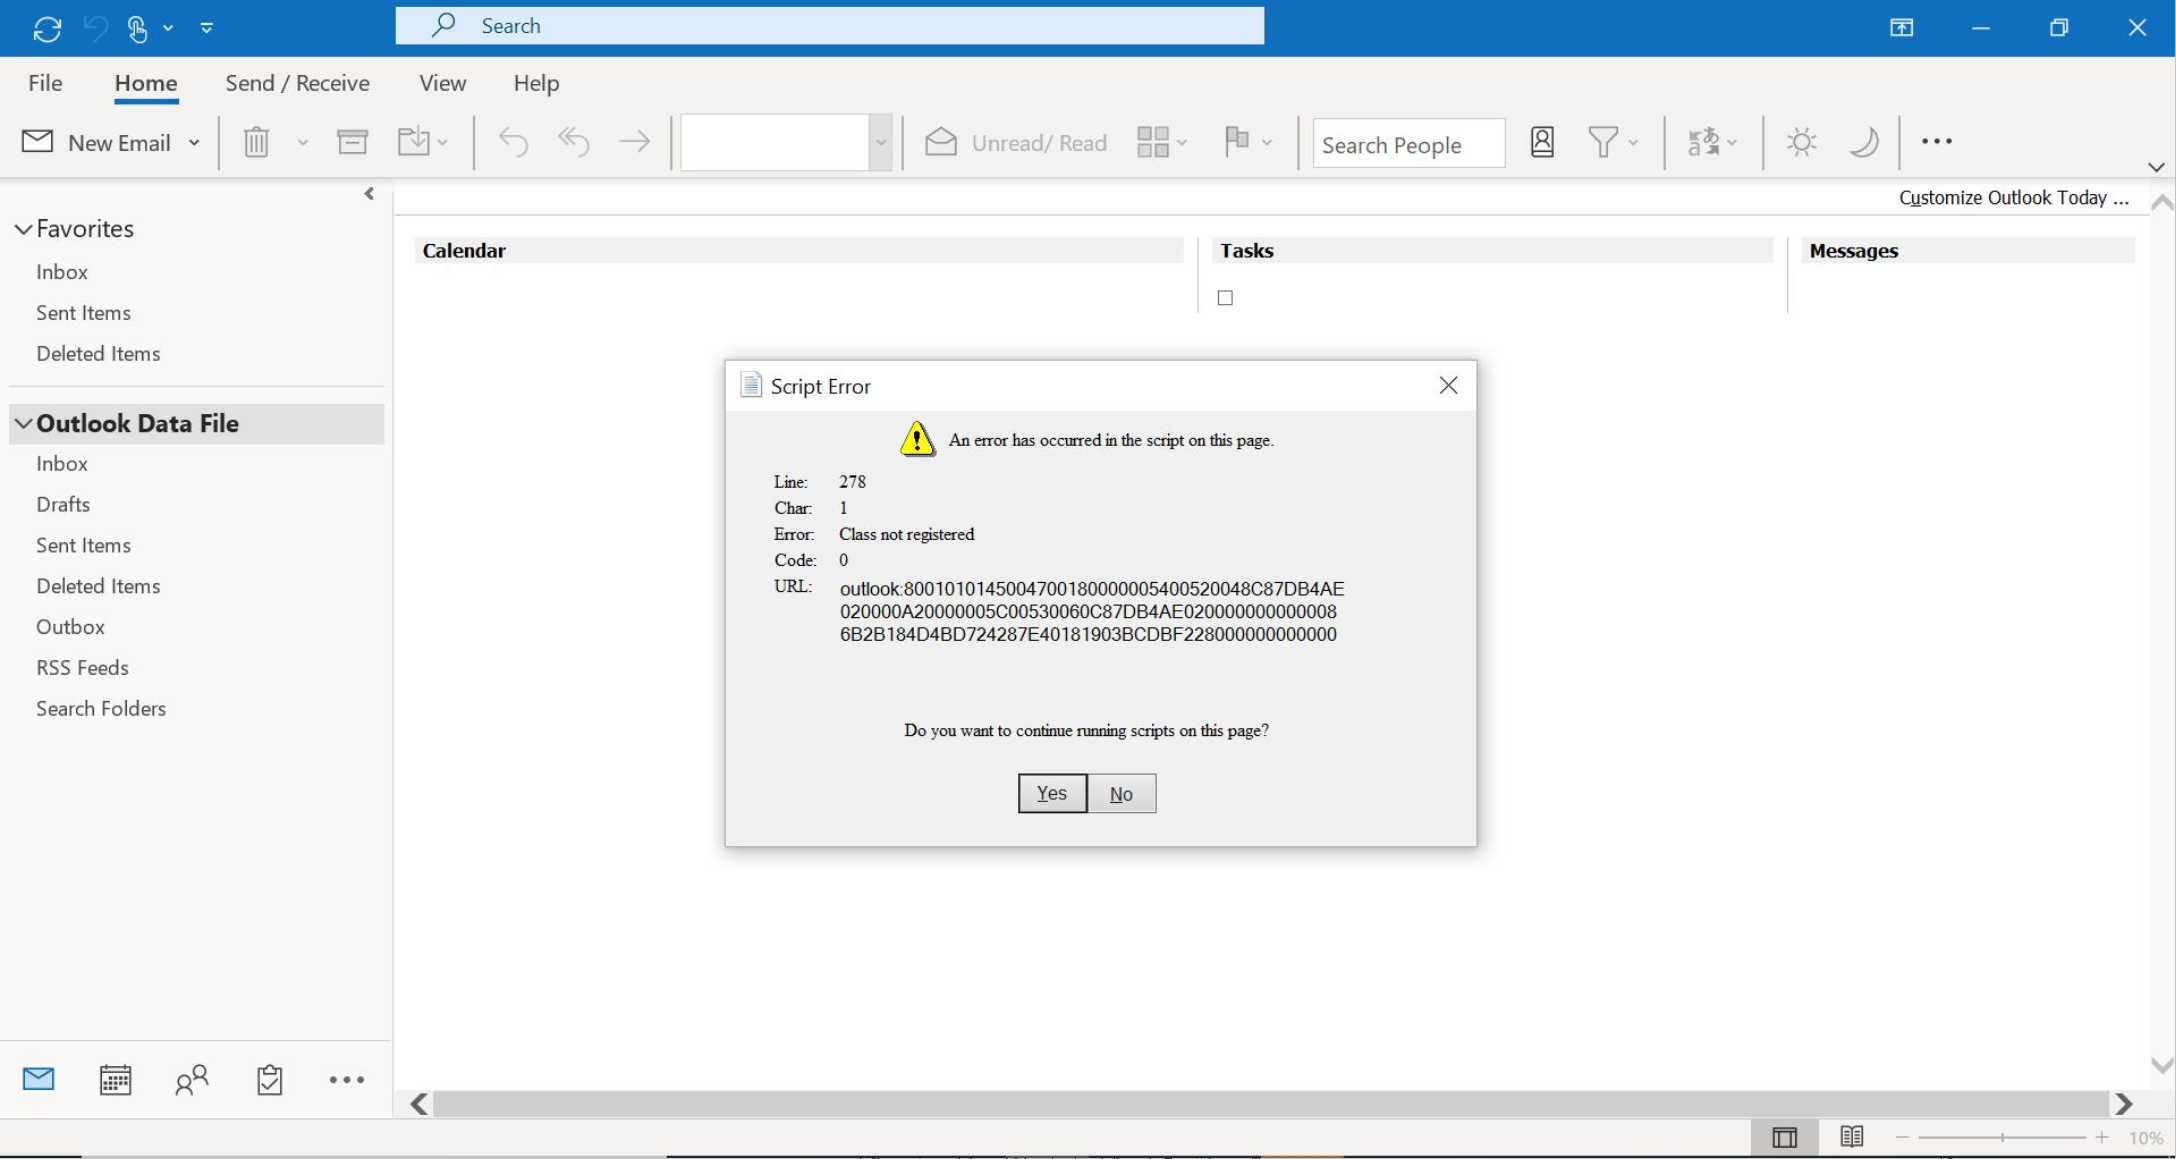Image resolution: width=2176 pixels, height=1159 pixels.
Task: Open the Categorize dropdown arrow
Action: [1182, 143]
